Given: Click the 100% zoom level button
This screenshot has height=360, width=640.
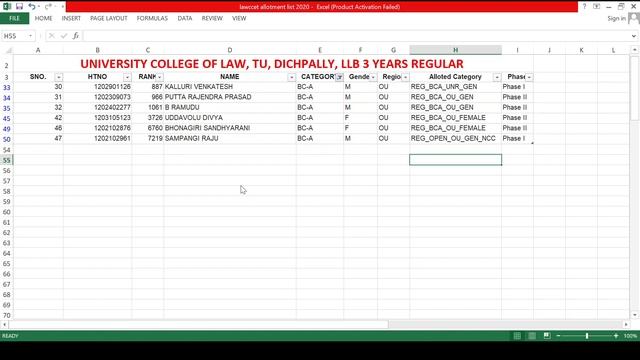Looking at the screenshot, I should tap(630, 336).
